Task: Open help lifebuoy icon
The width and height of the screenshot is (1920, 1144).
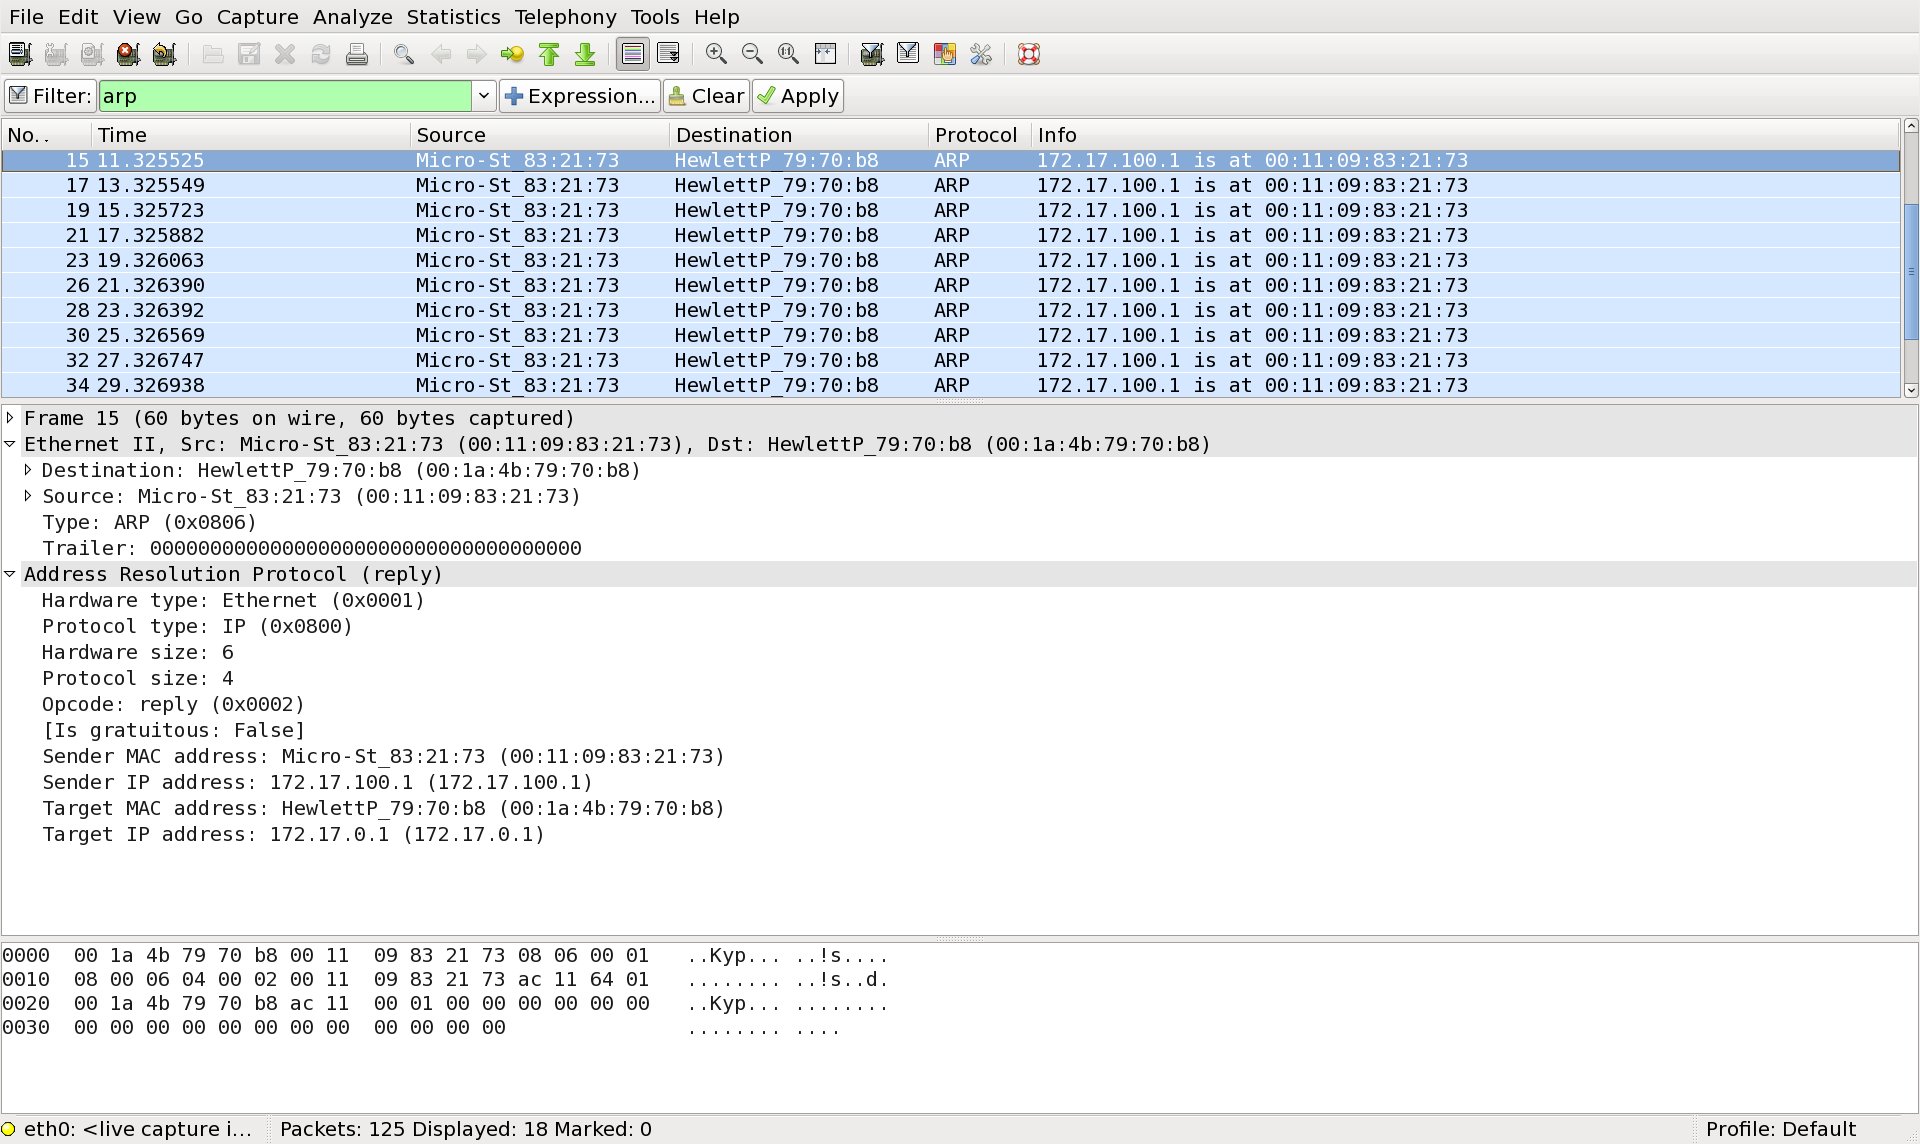Action: click(x=1029, y=54)
